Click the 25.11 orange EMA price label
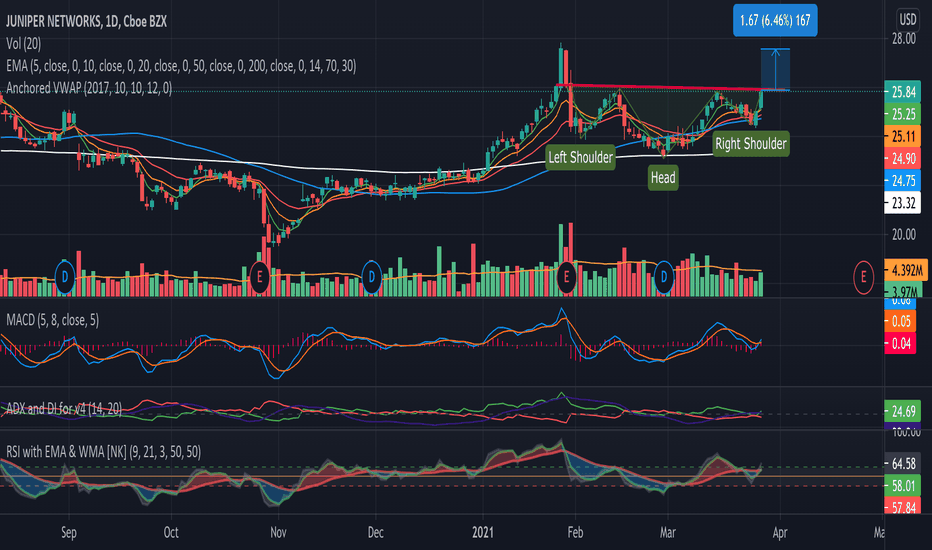The width and height of the screenshot is (932, 550). [x=903, y=137]
